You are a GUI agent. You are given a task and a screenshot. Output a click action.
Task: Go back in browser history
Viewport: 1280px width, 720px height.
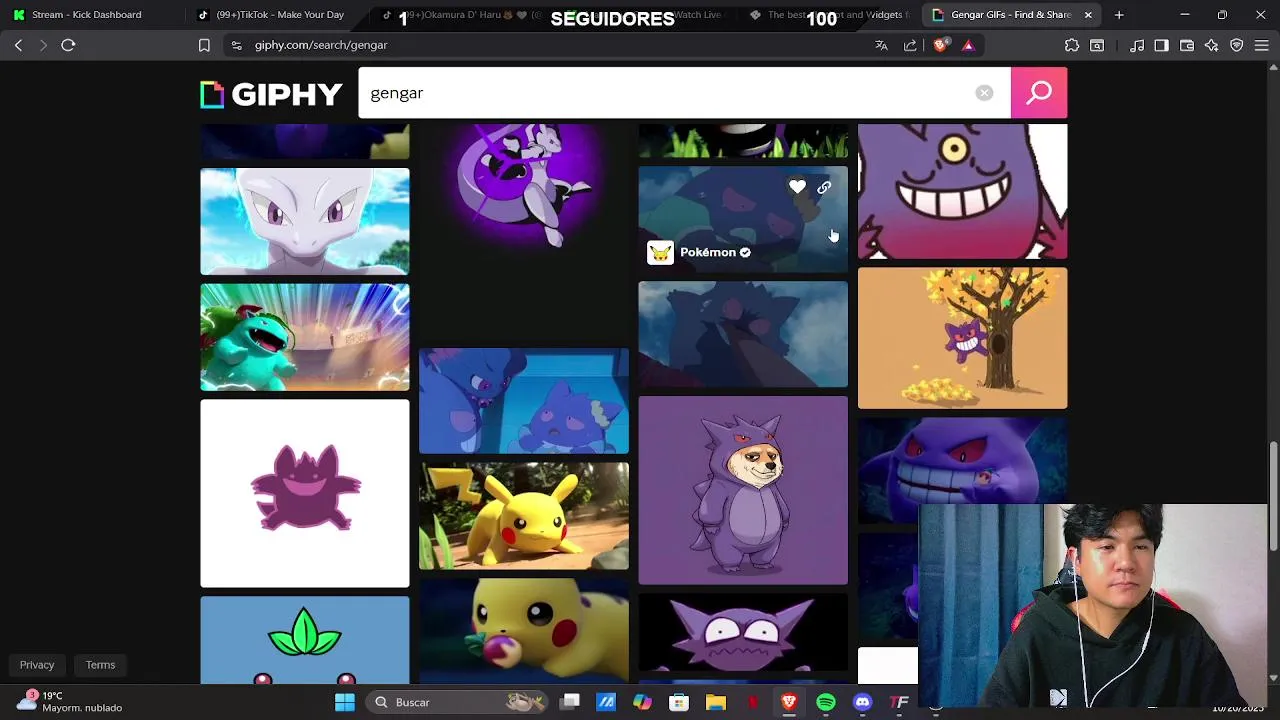click(18, 45)
